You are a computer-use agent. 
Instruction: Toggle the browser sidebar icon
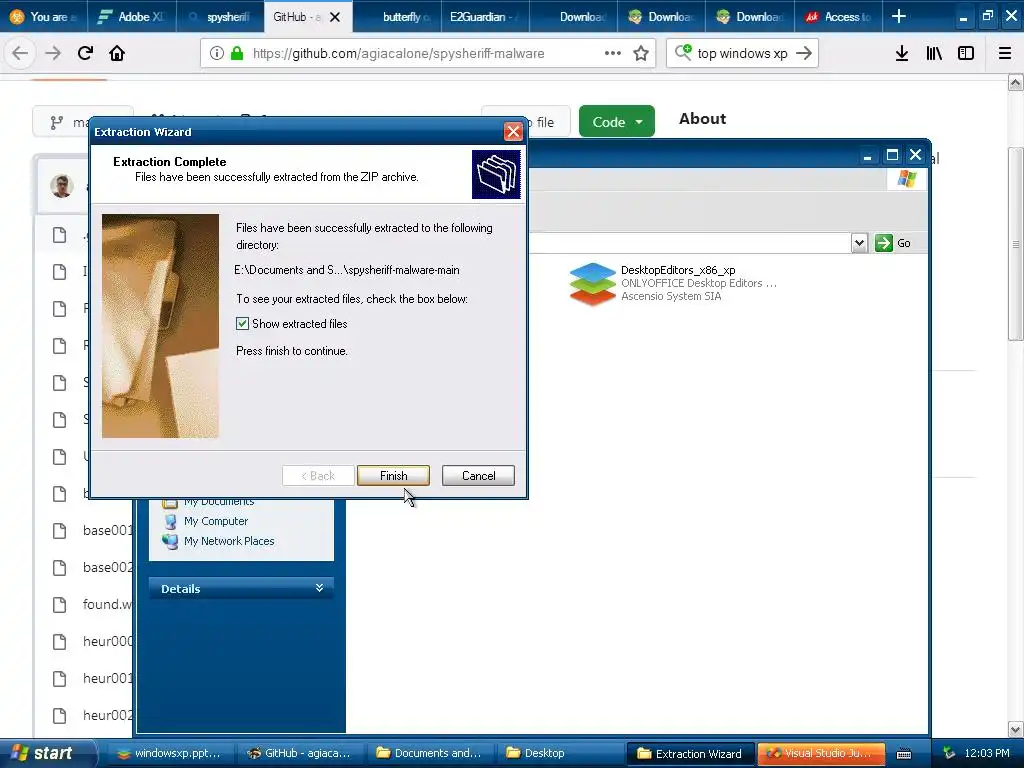966,53
